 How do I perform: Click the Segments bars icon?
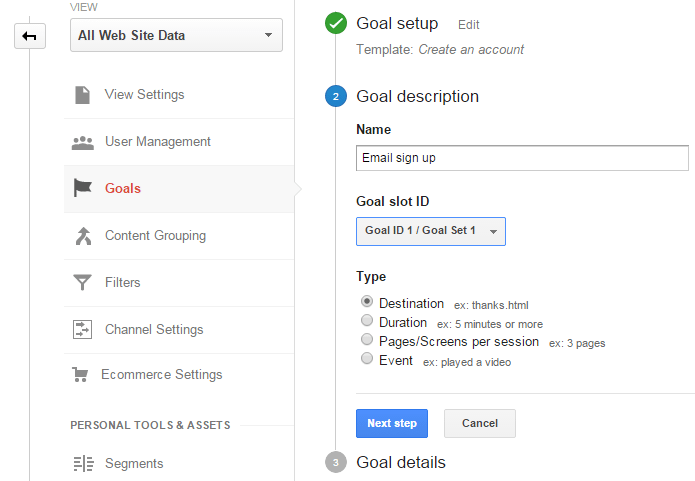point(83,464)
